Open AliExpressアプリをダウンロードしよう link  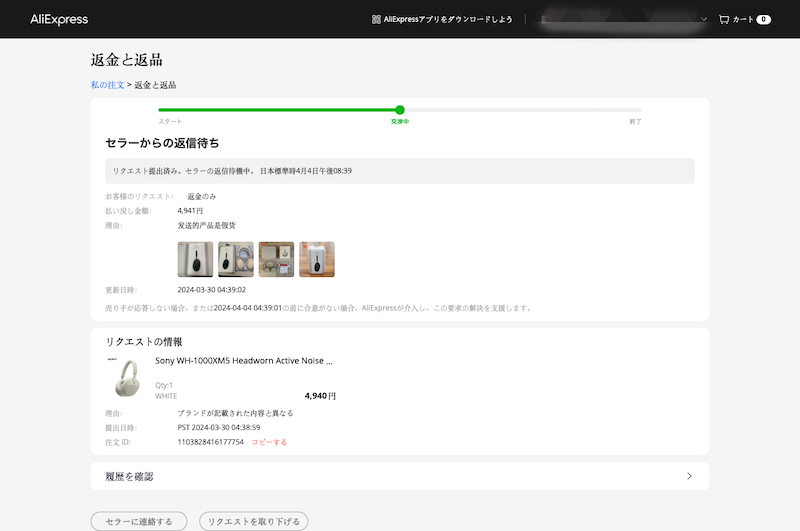(448, 19)
